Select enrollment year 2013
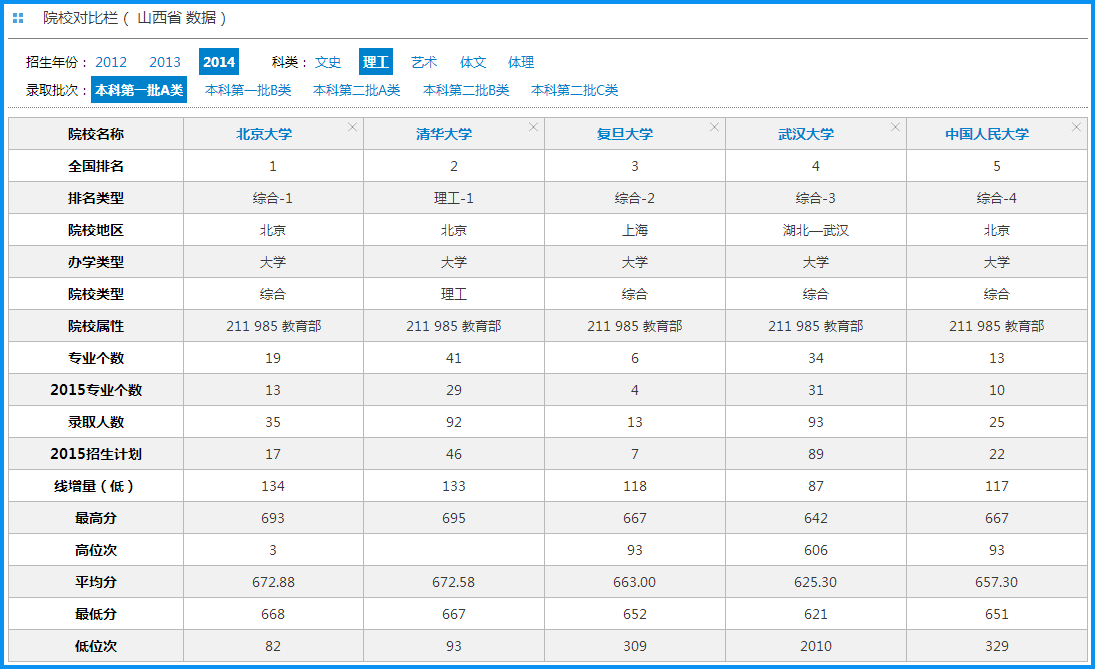The height and width of the screenshot is (669, 1095). pyautogui.click(x=165, y=62)
